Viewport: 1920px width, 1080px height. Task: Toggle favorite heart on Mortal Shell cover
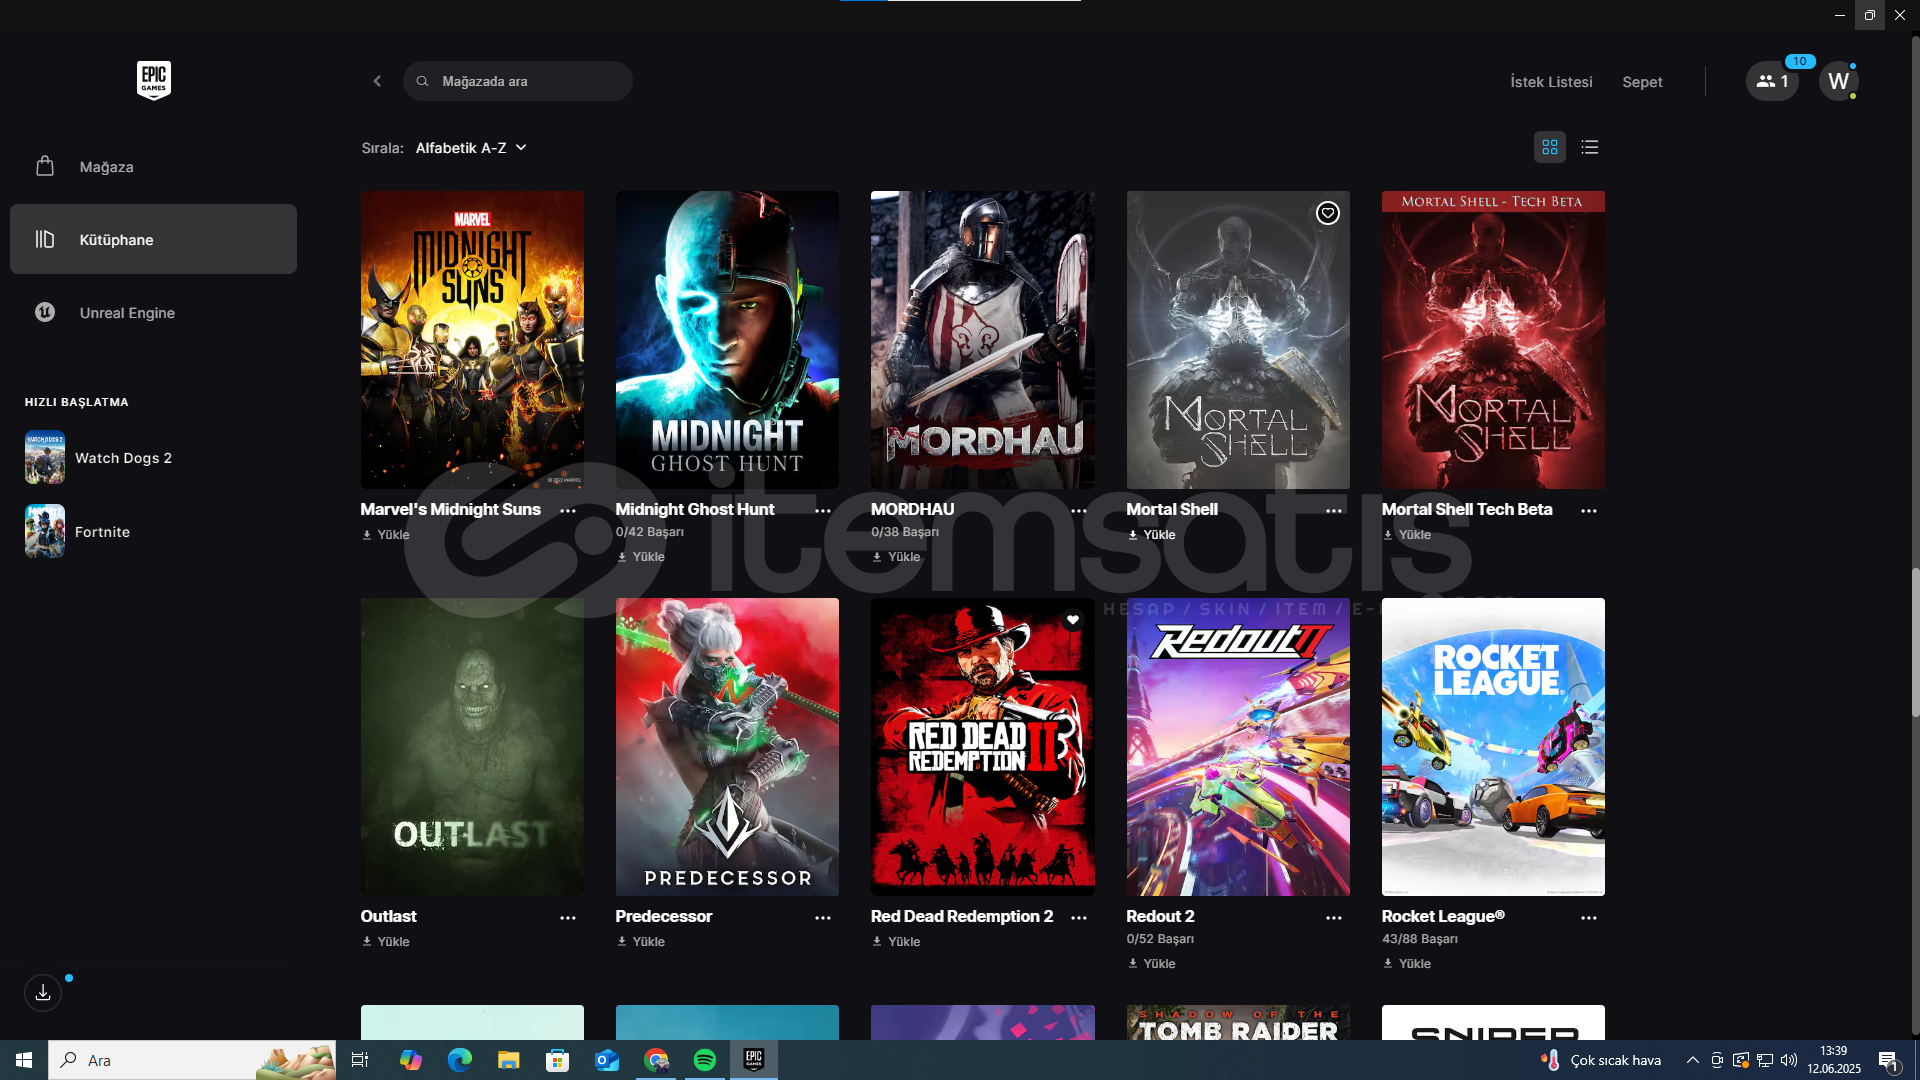(x=1327, y=213)
